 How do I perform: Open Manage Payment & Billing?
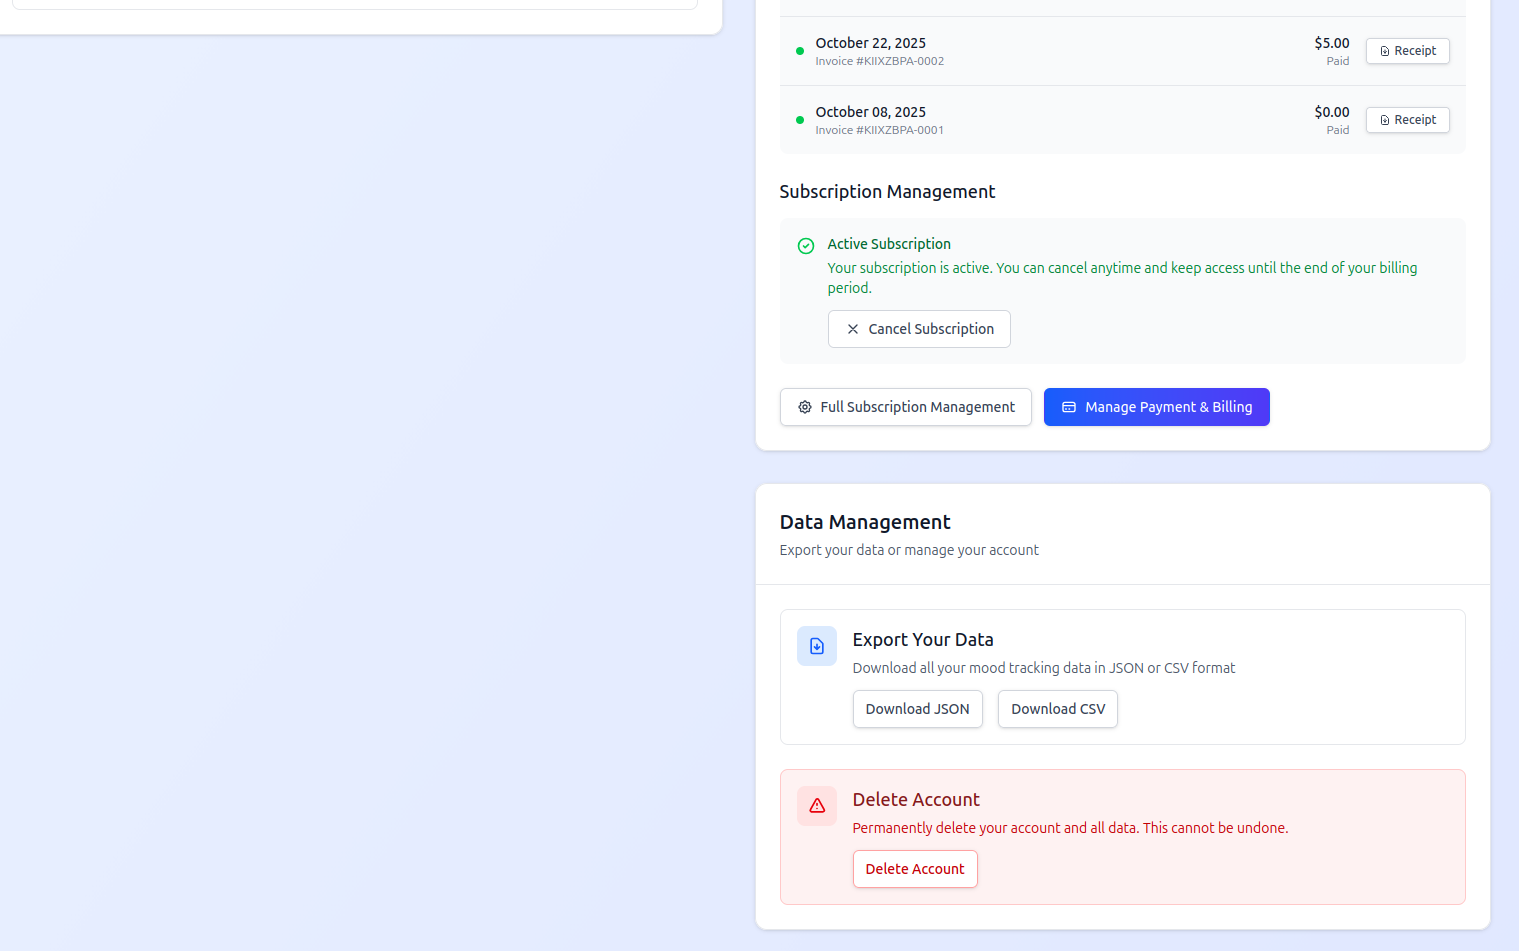click(x=1156, y=407)
